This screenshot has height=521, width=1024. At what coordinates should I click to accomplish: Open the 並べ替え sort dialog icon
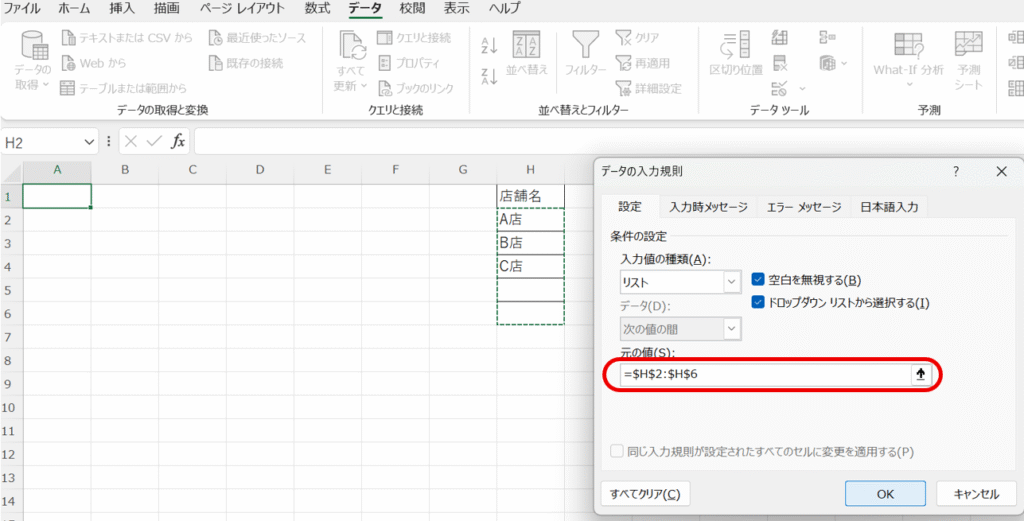coord(526,46)
